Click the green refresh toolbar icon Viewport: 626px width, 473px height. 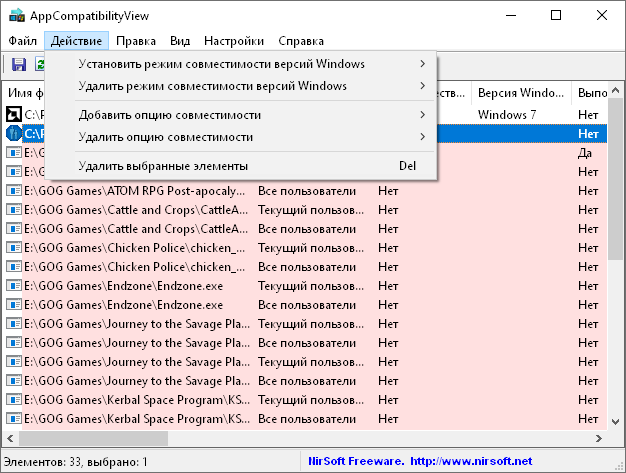click(x=40, y=65)
